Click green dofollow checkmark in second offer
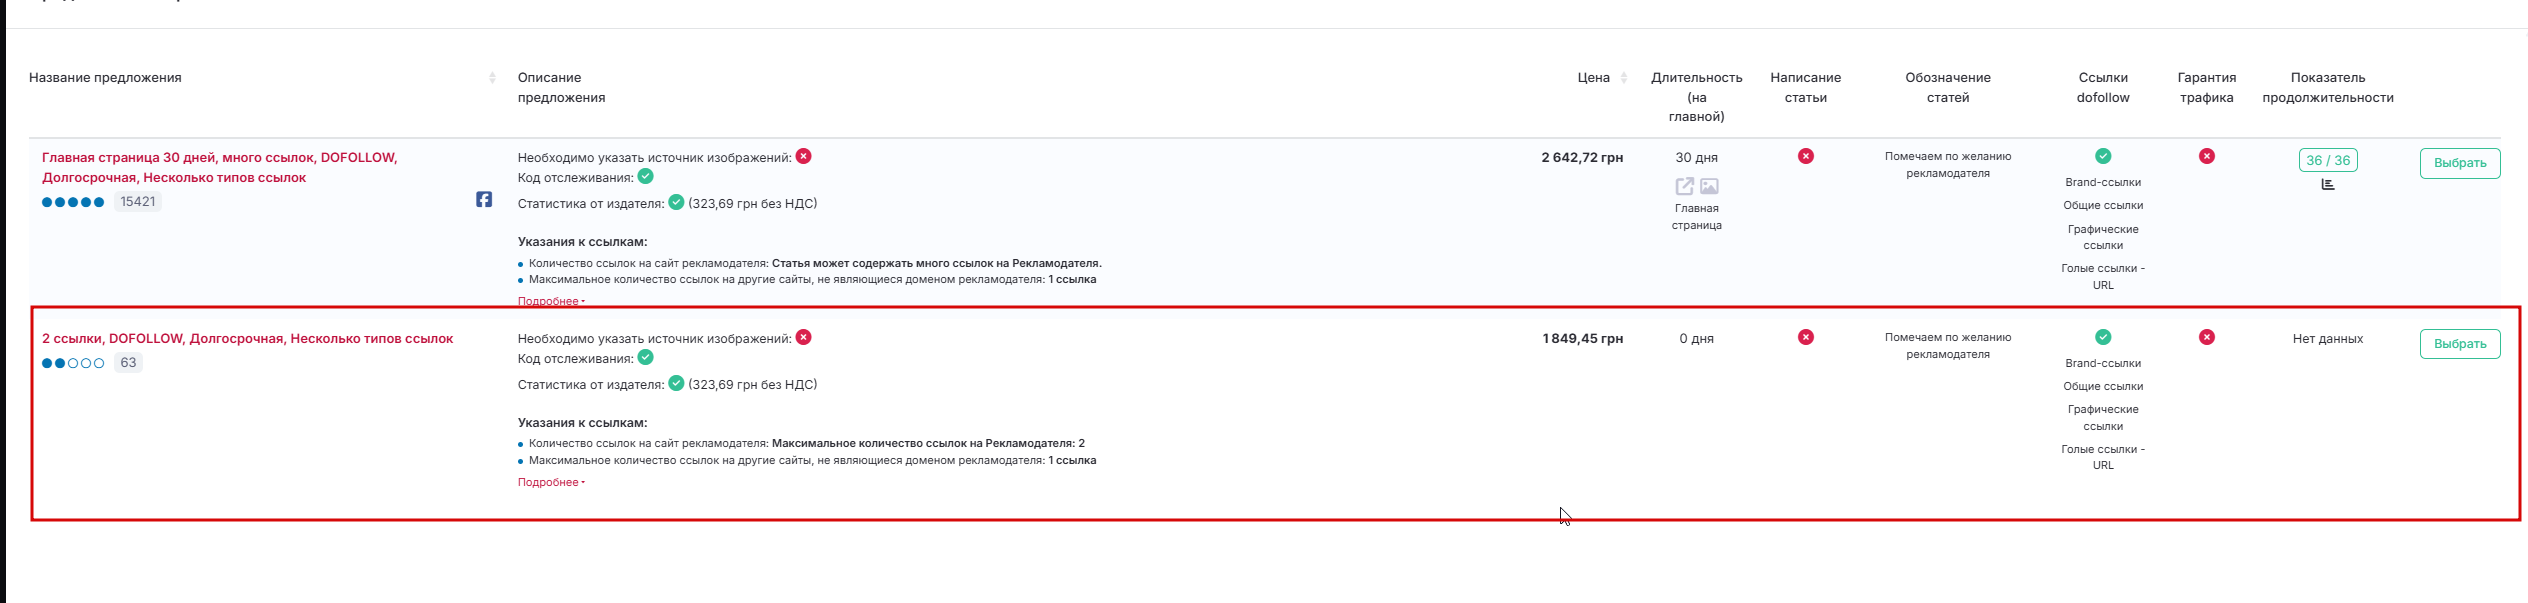The width and height of the screenshot is (2528, 603). (2103, 337)
